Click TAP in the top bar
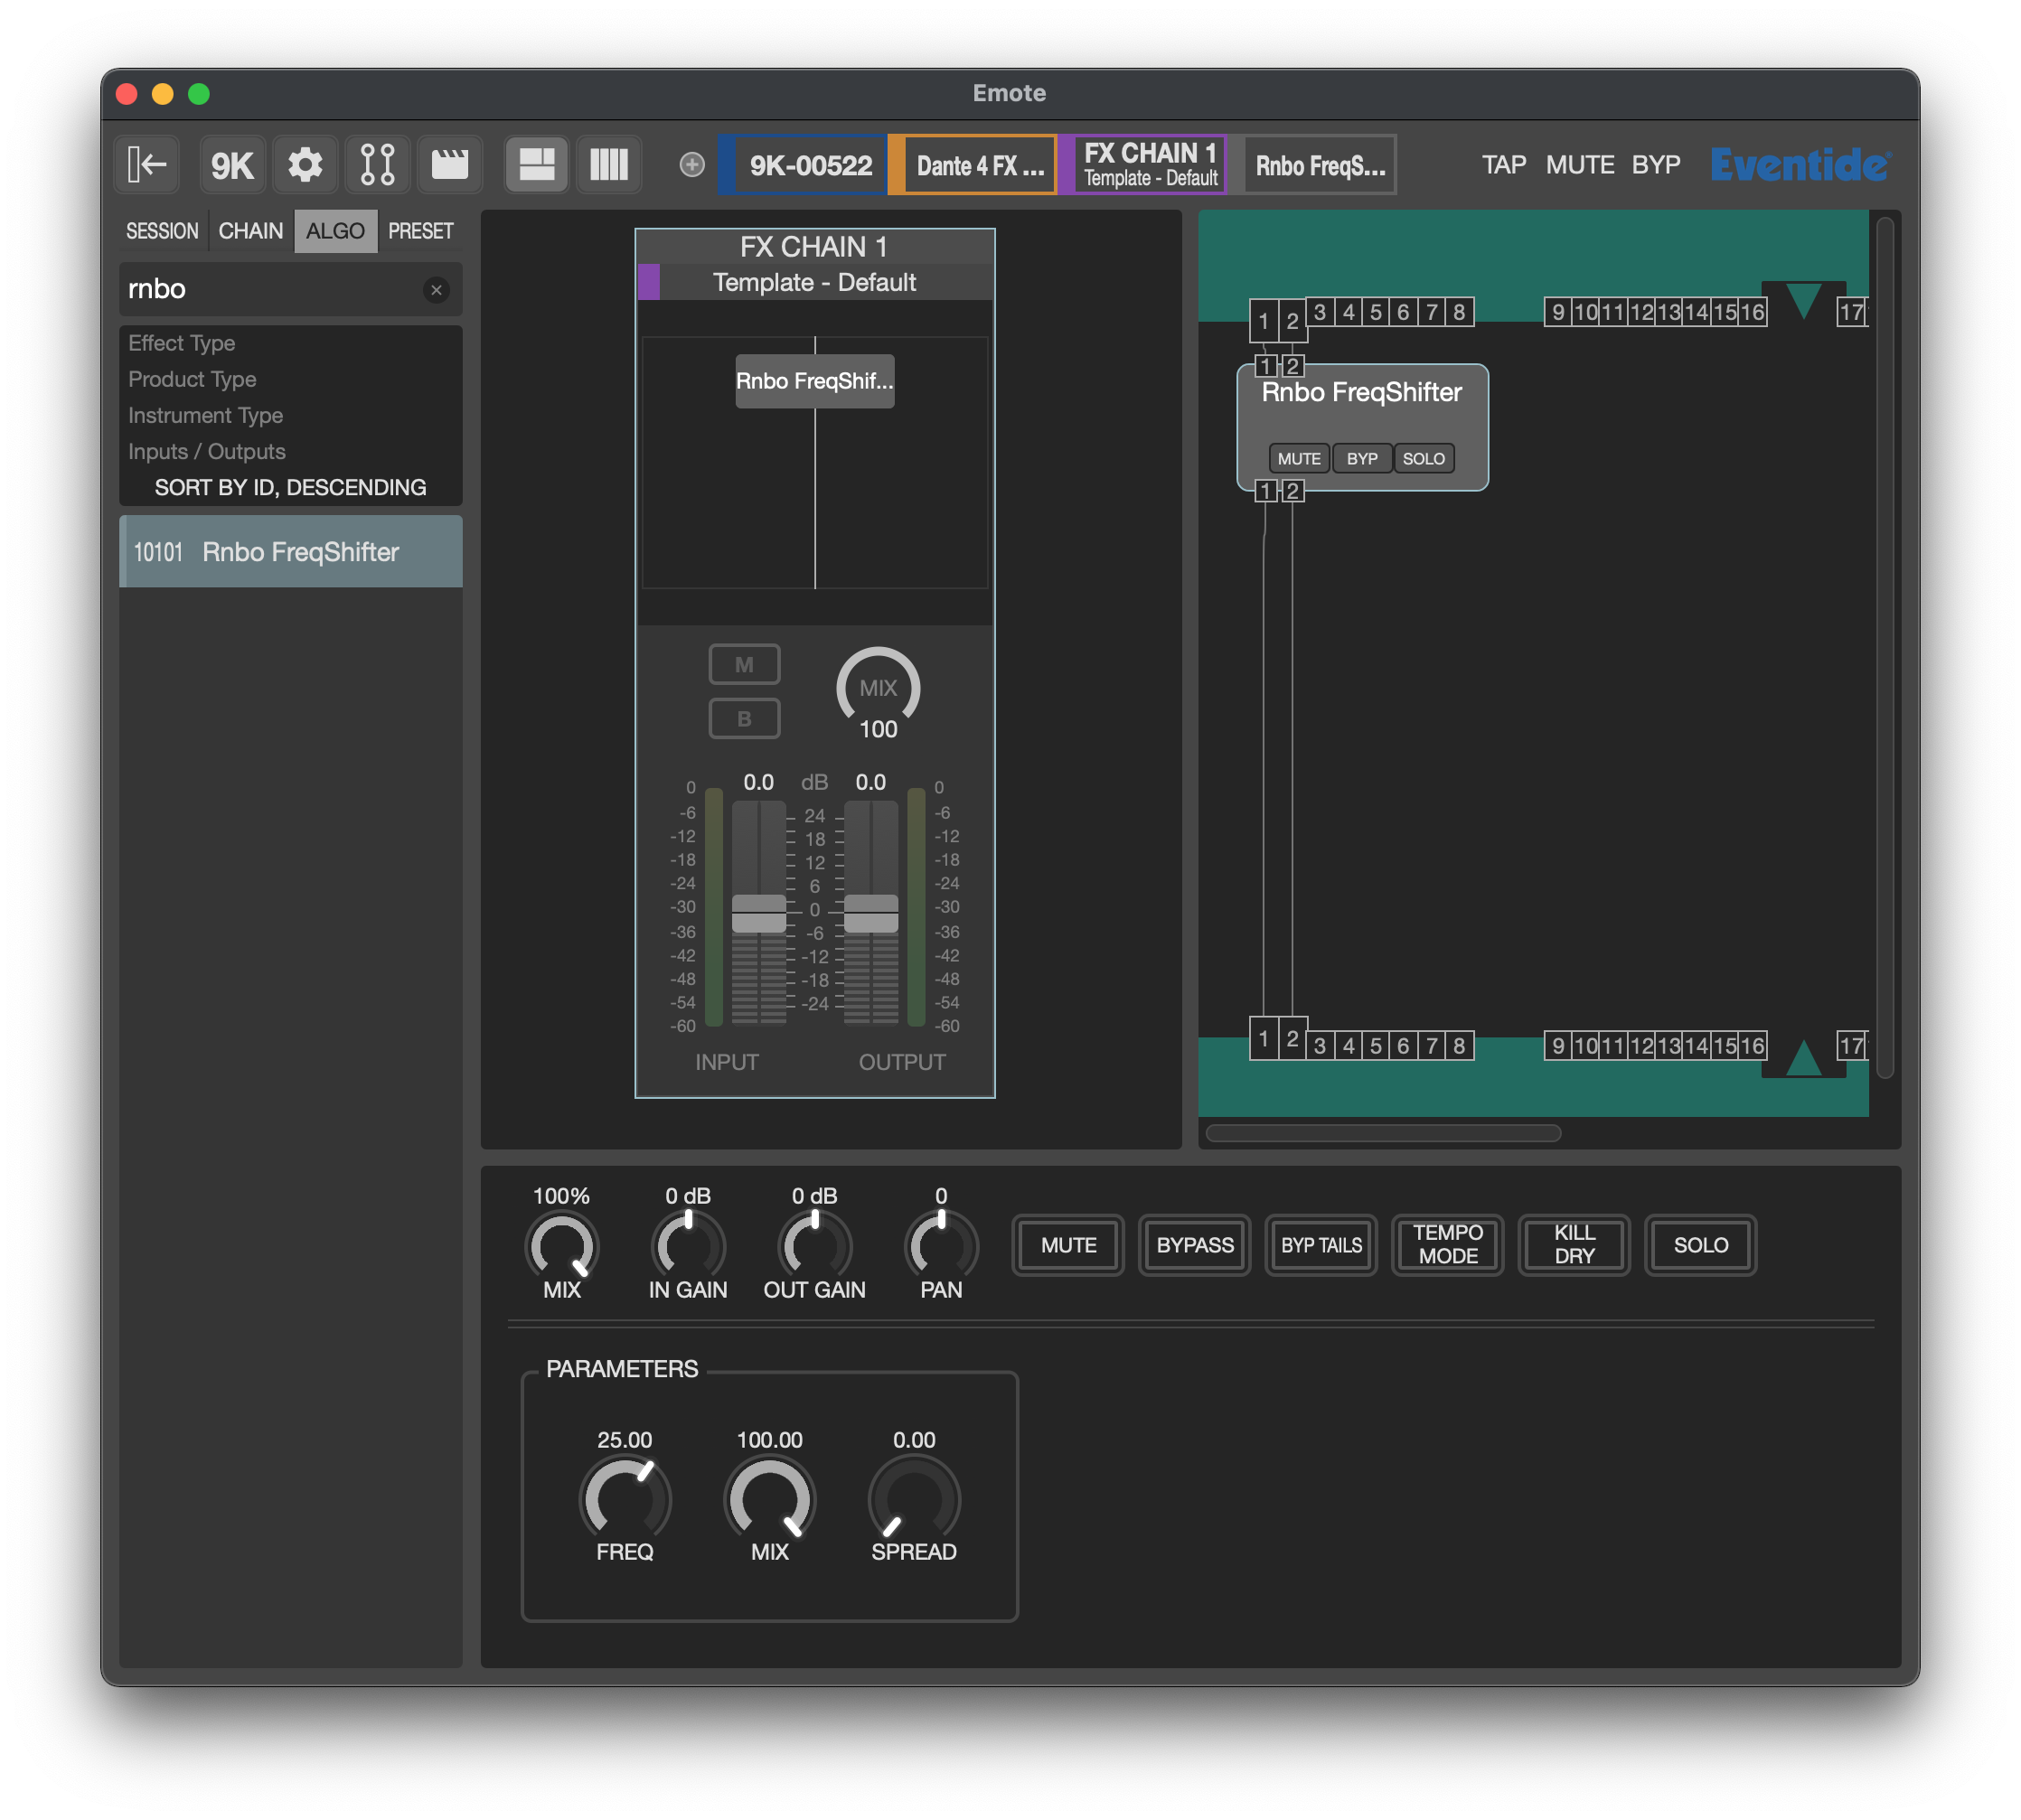 1503,165
